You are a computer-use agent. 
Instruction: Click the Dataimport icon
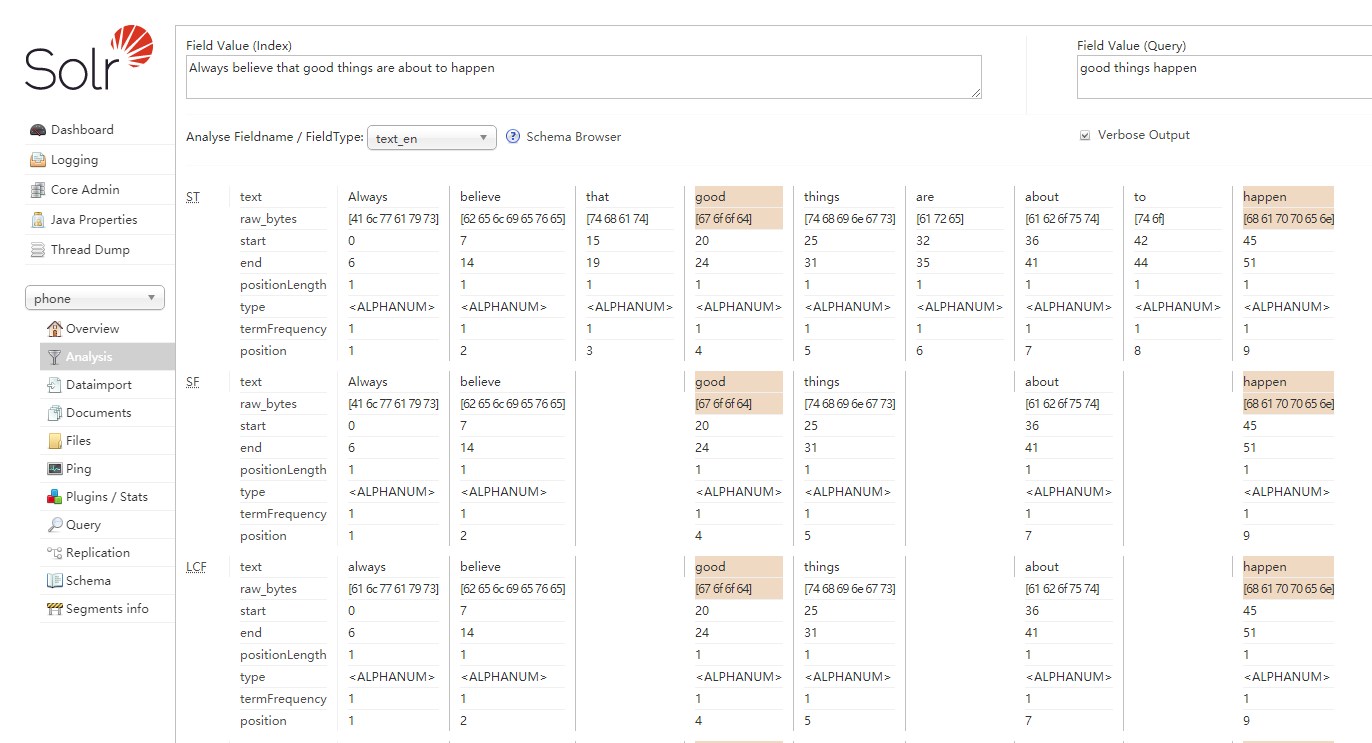(x=55, y=385)
